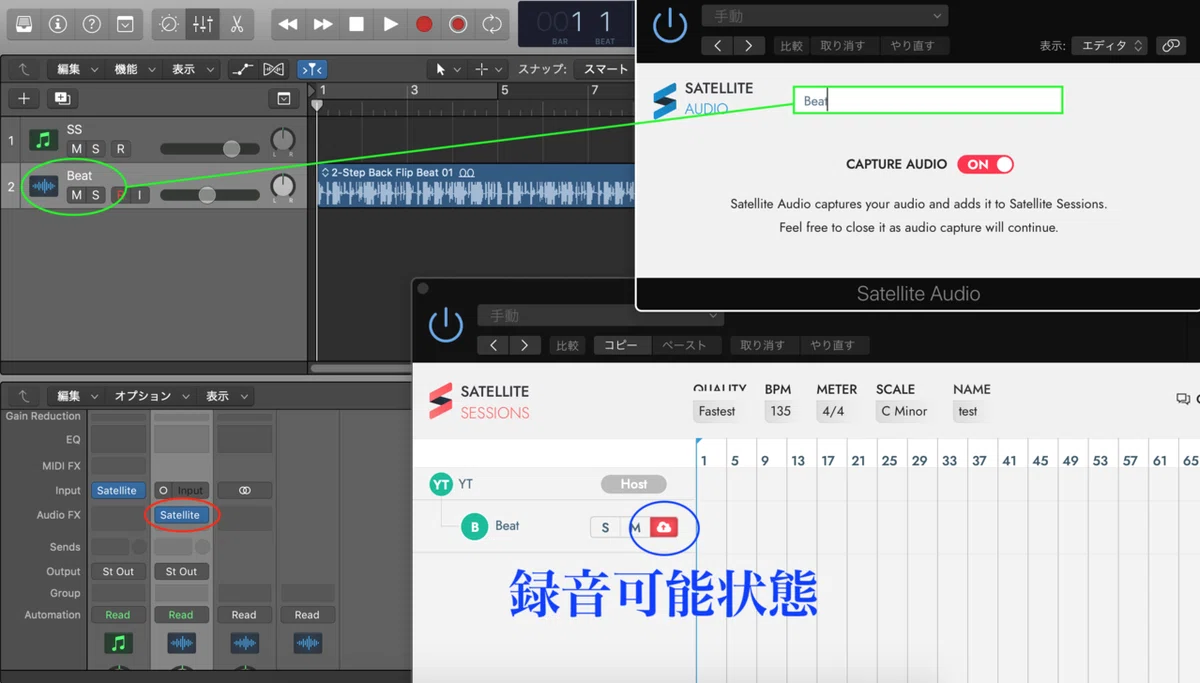Click the Beat name input field
The image size is (1200, 683).
click(928, 100)
